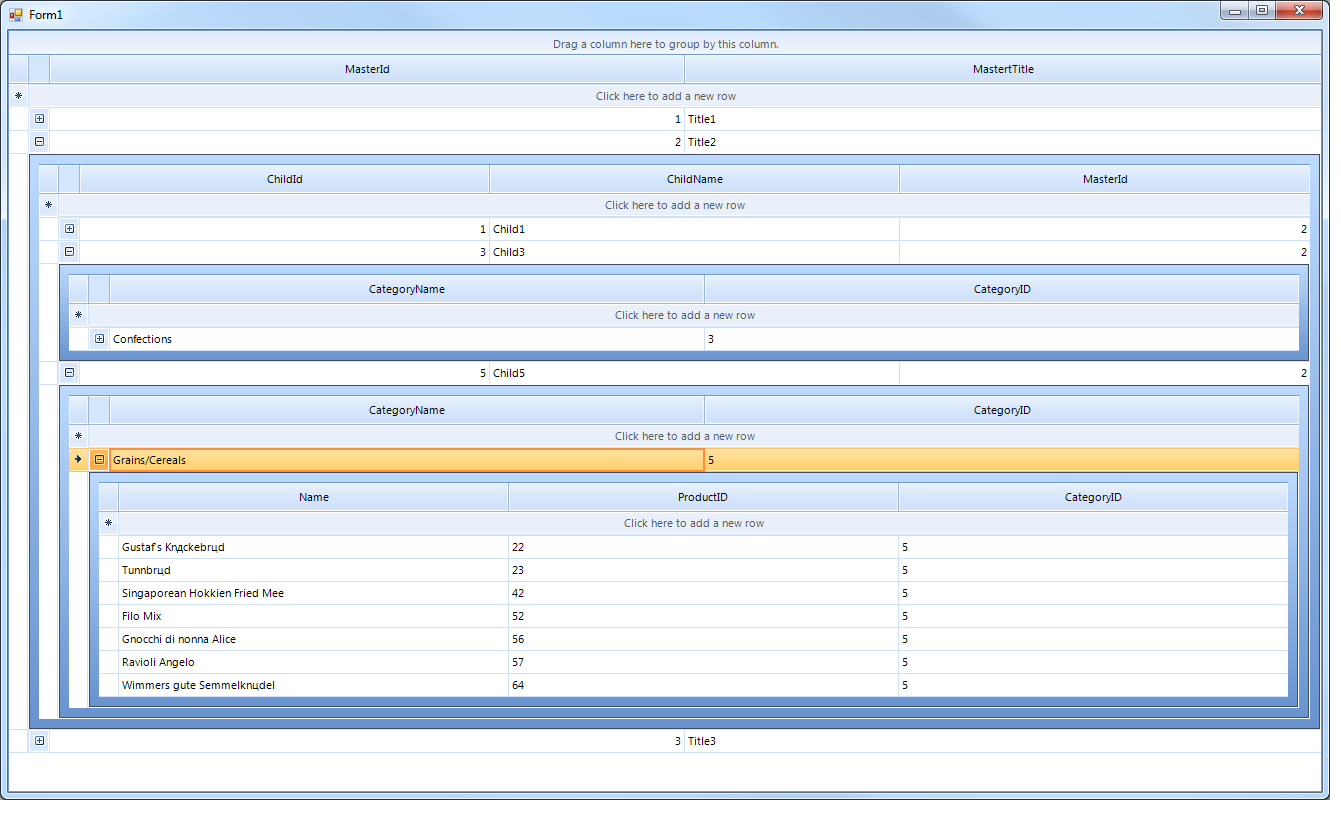The height and width of the screenshot is (821, 1341).
Task: Expand the Child1 row
Action: tap(69, 229)
